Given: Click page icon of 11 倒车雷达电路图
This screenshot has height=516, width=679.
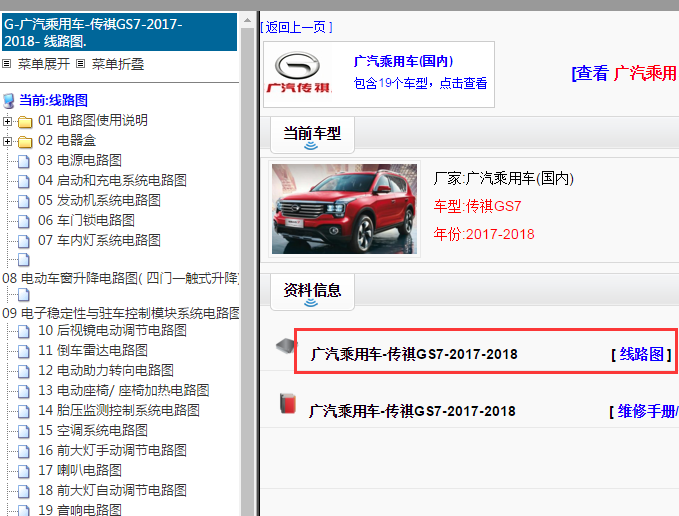Looking at the screenshot, I should click(x=24, y=351).
